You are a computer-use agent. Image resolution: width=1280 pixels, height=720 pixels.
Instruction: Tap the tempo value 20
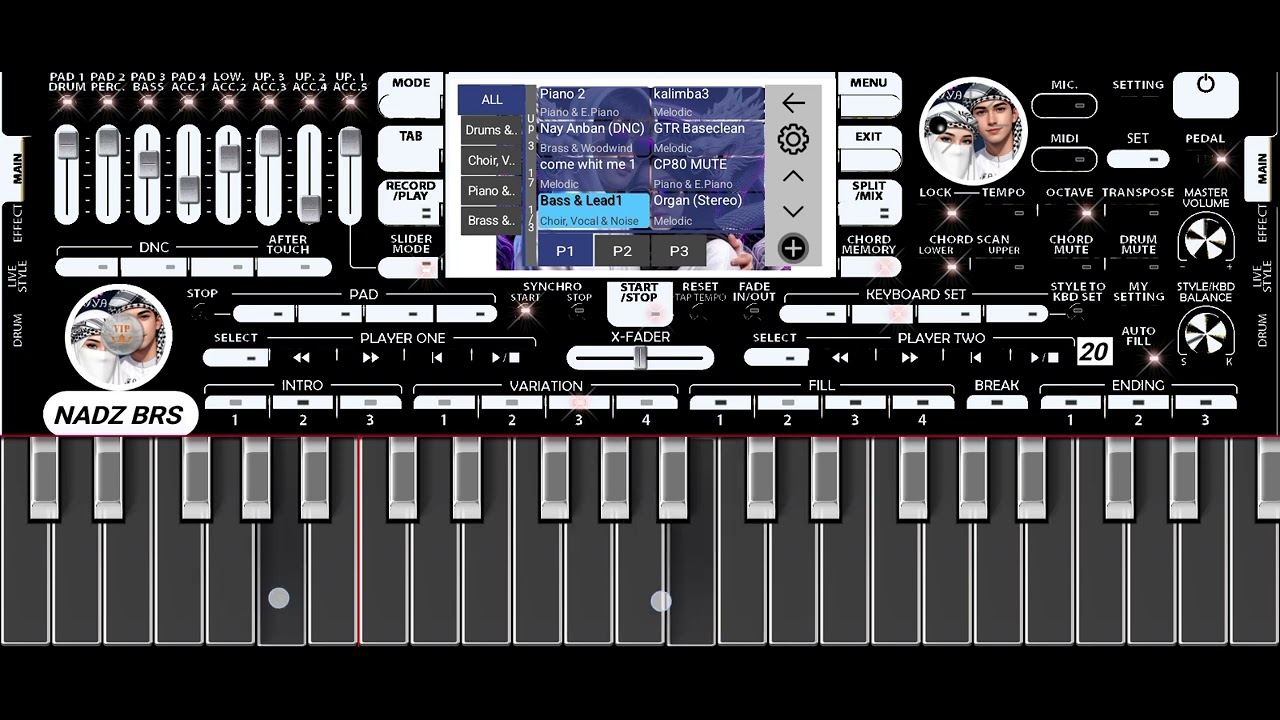[x=1094, y=351]
